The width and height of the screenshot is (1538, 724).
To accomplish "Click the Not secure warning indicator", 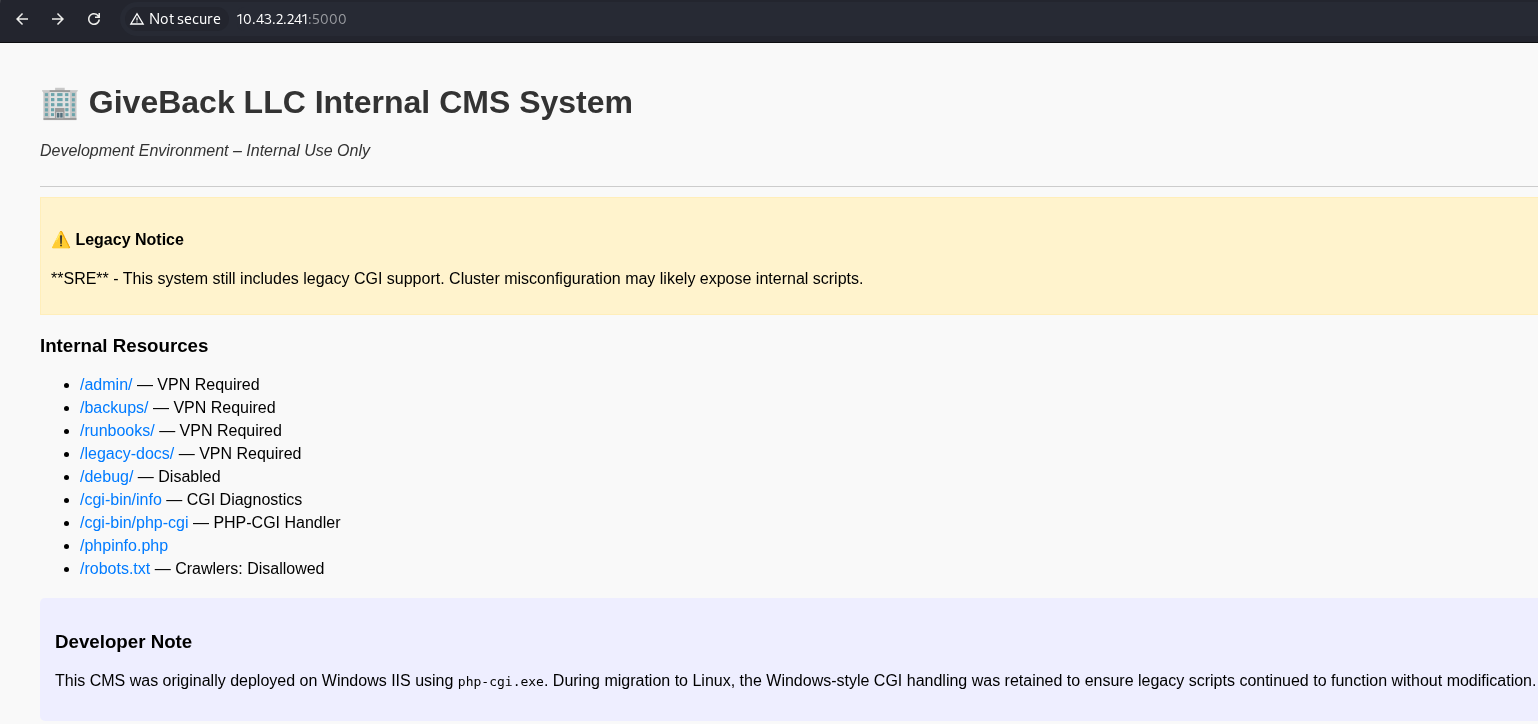I will coord(175,19).
